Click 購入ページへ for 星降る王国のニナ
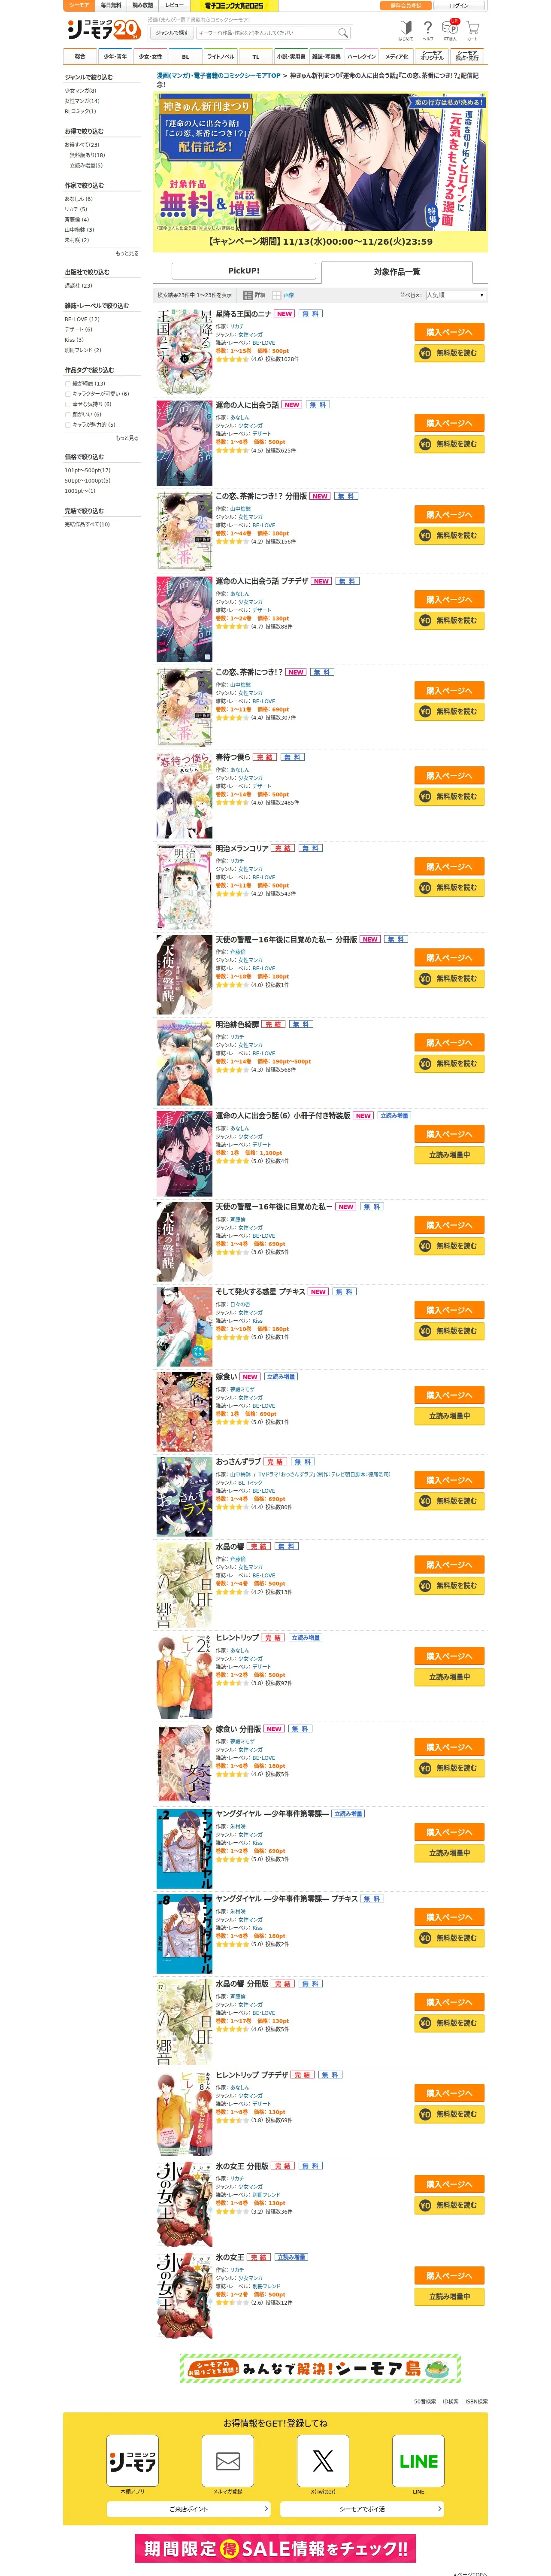551x2576 pixels. (449, 332)
